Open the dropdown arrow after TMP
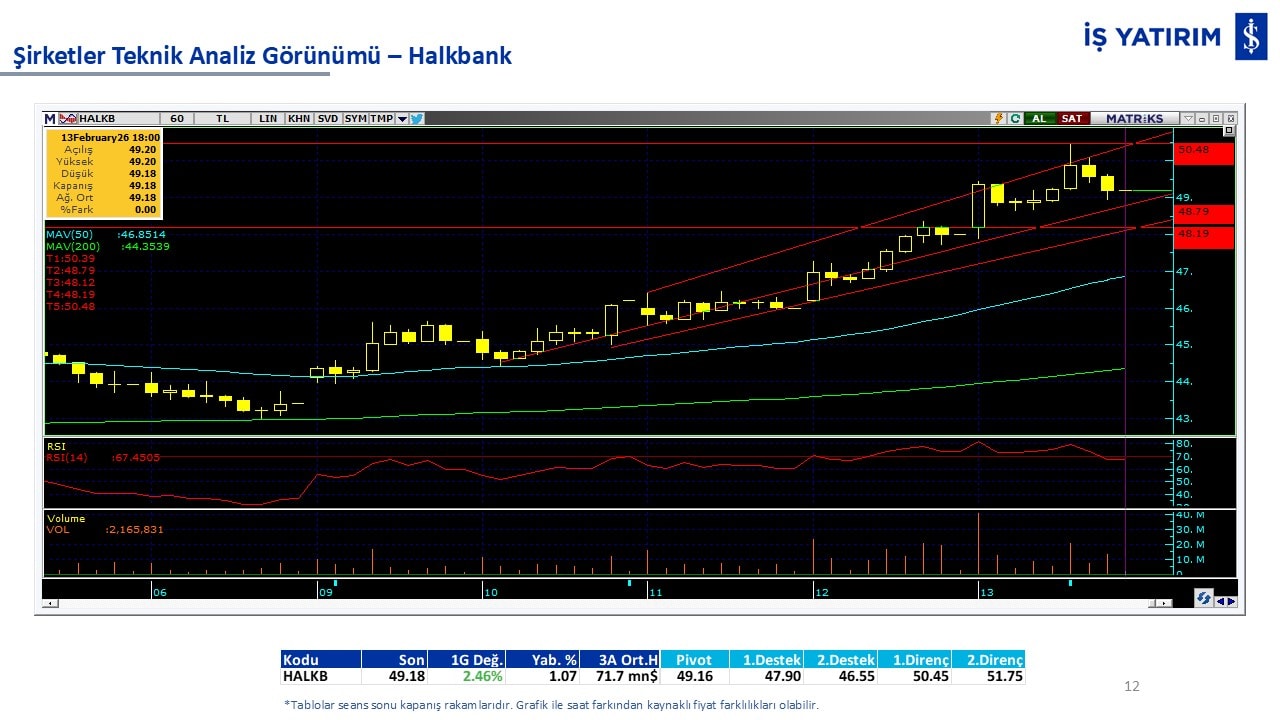Viewport: 1280px width, 720px height. (x=402, y=118)
